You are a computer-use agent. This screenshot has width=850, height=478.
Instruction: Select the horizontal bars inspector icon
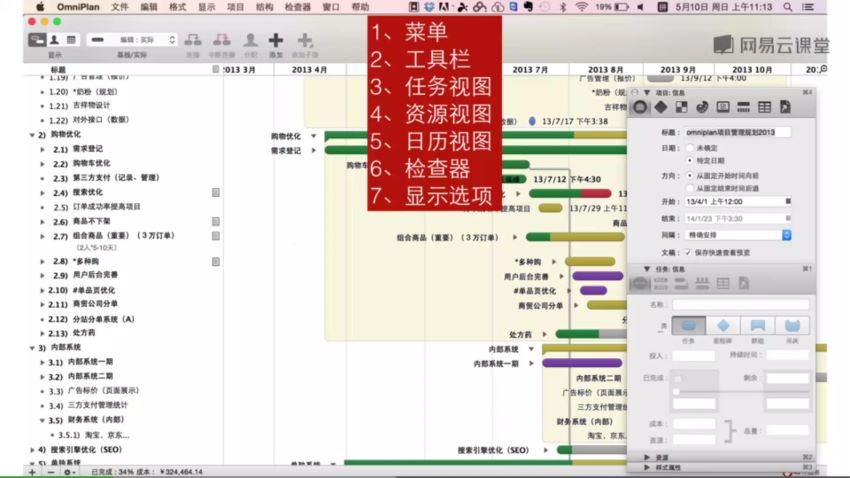pyautogui.click(x=743, y=107)
